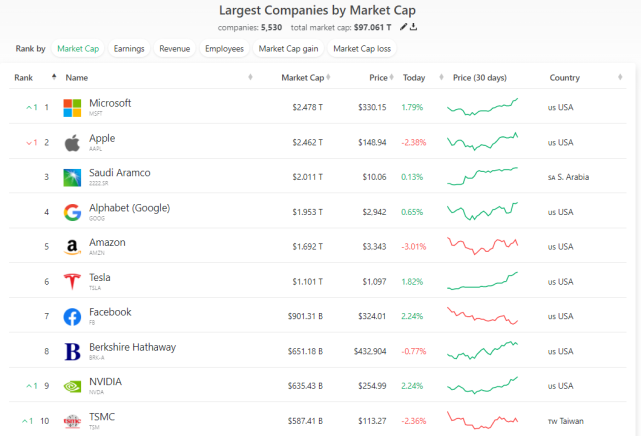Click the Facebook logo icon
Screen dimensions: 641x436
[x=72, y=317]
